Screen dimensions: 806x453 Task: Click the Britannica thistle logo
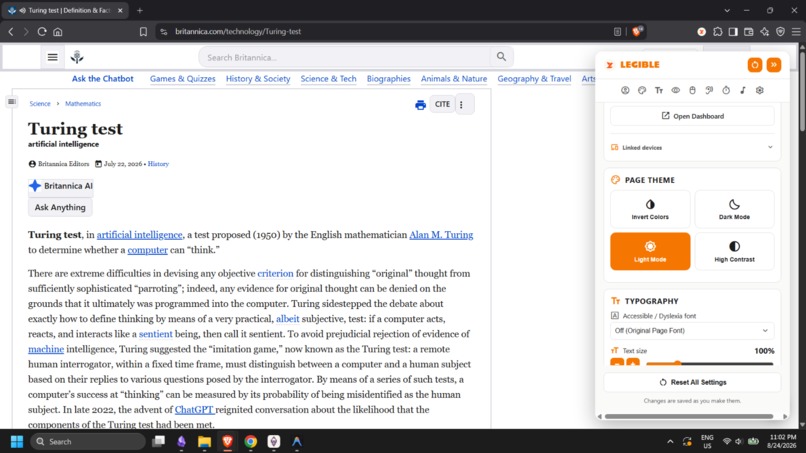click(x=77, y=57)
